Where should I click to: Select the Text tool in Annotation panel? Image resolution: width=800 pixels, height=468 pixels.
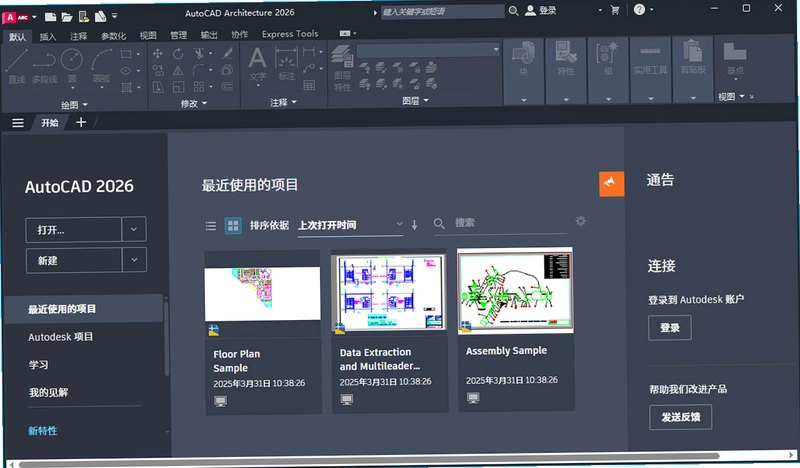(257, 65)
